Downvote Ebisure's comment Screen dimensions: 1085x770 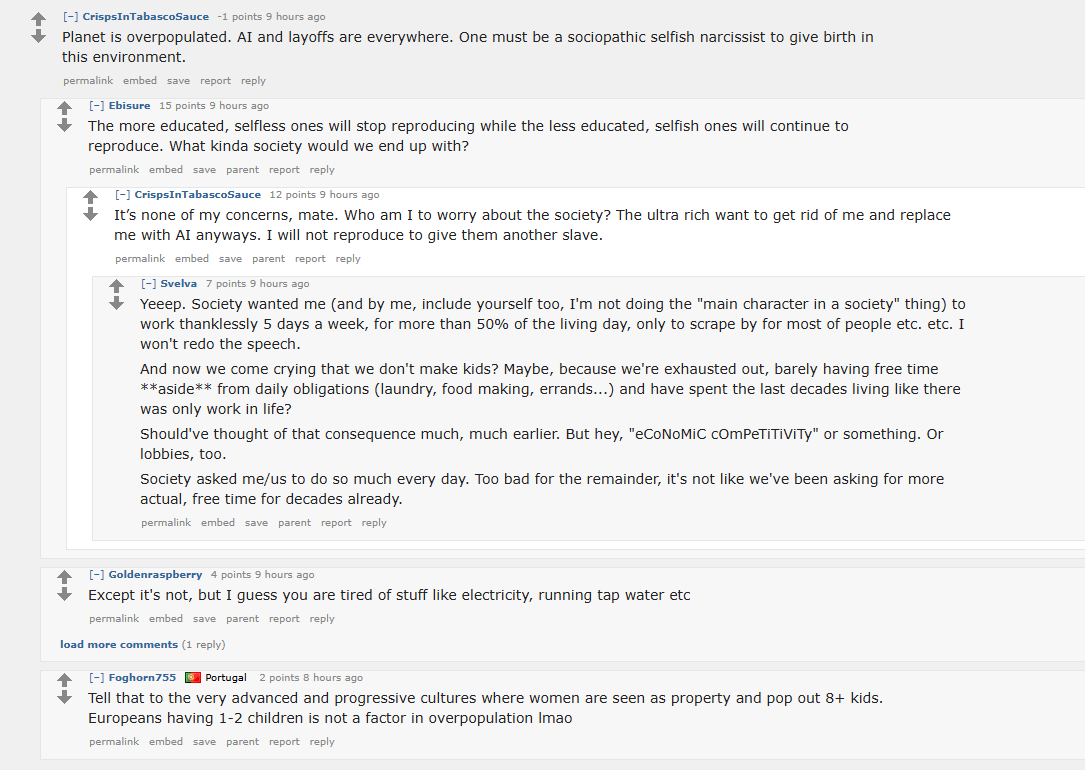coord(64,125)
